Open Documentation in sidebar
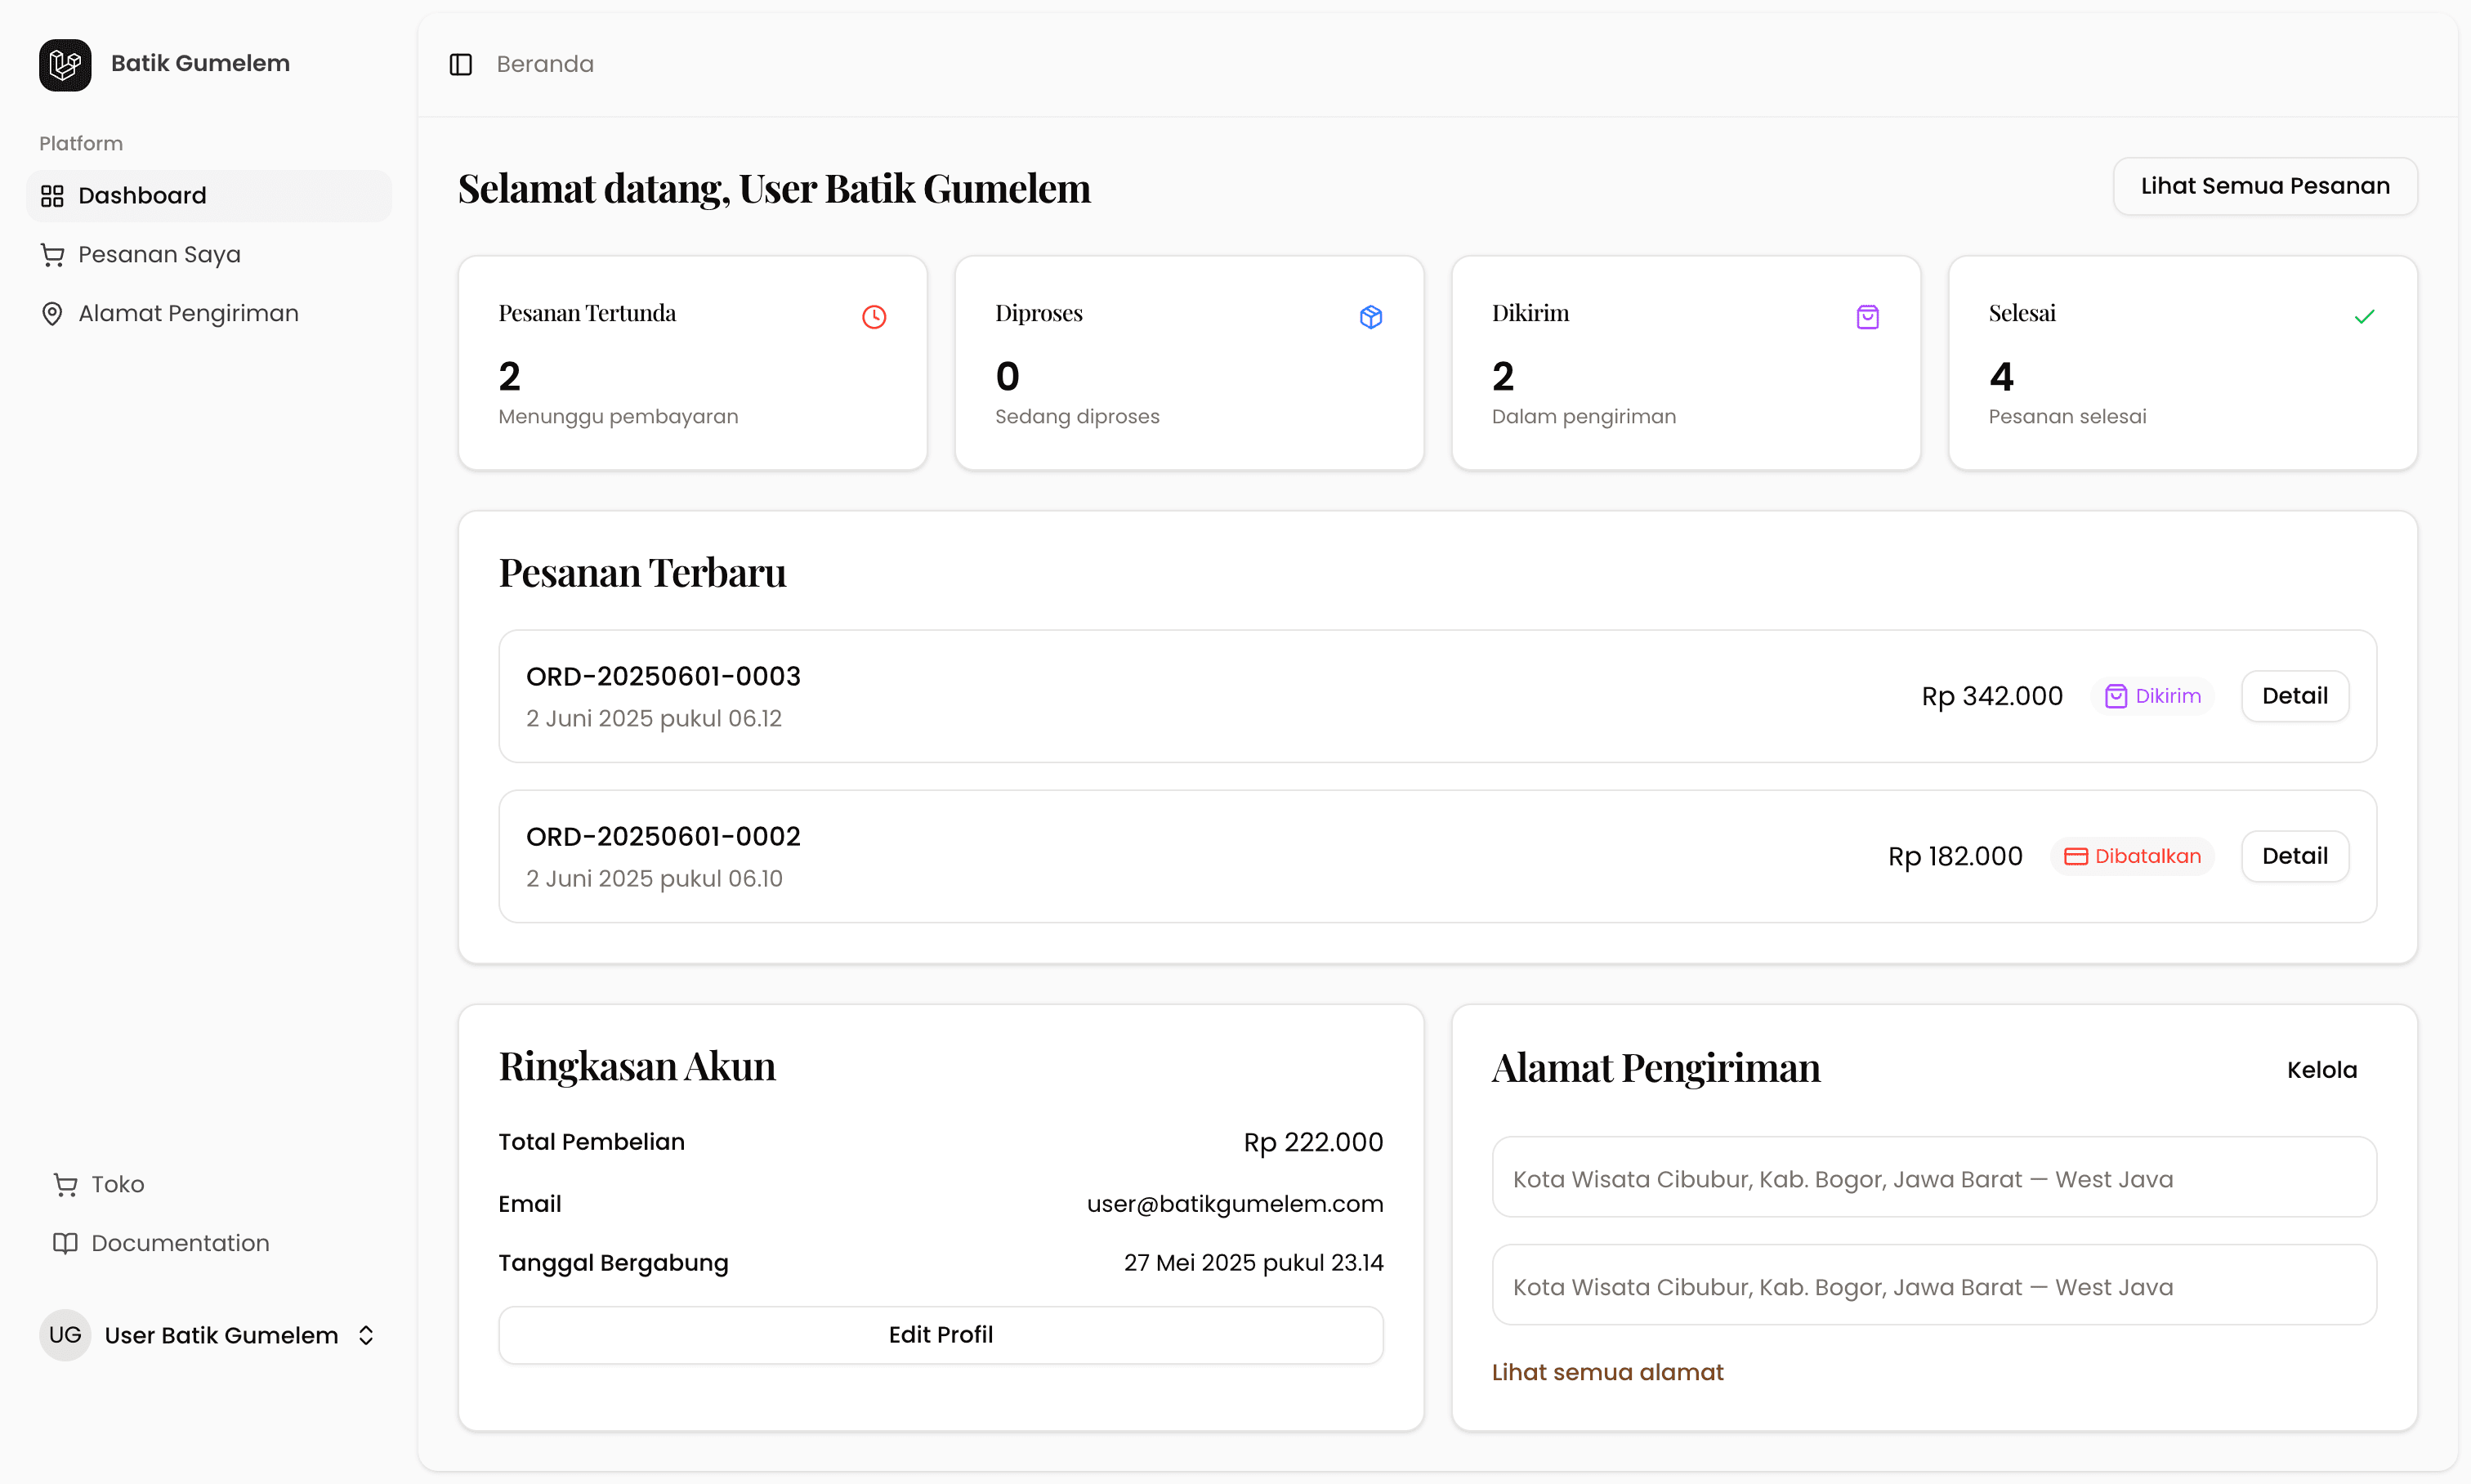This screenshot has width=2471, height=1484. (x=209, y=1244)
